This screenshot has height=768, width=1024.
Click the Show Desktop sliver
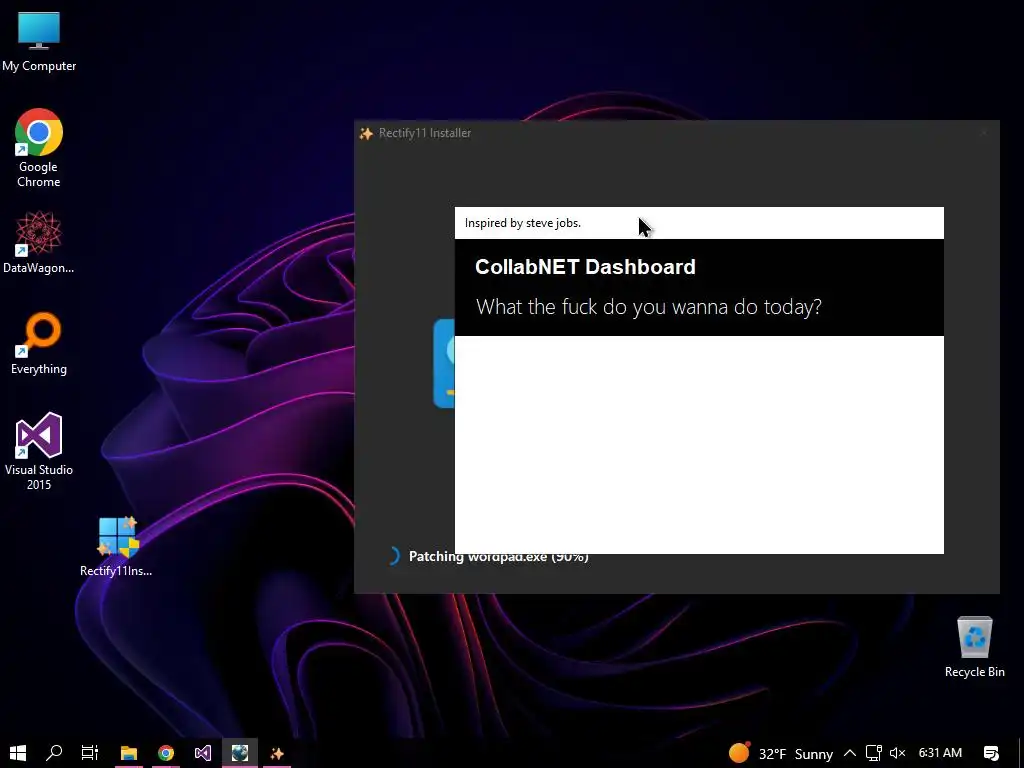(1020, 753)
